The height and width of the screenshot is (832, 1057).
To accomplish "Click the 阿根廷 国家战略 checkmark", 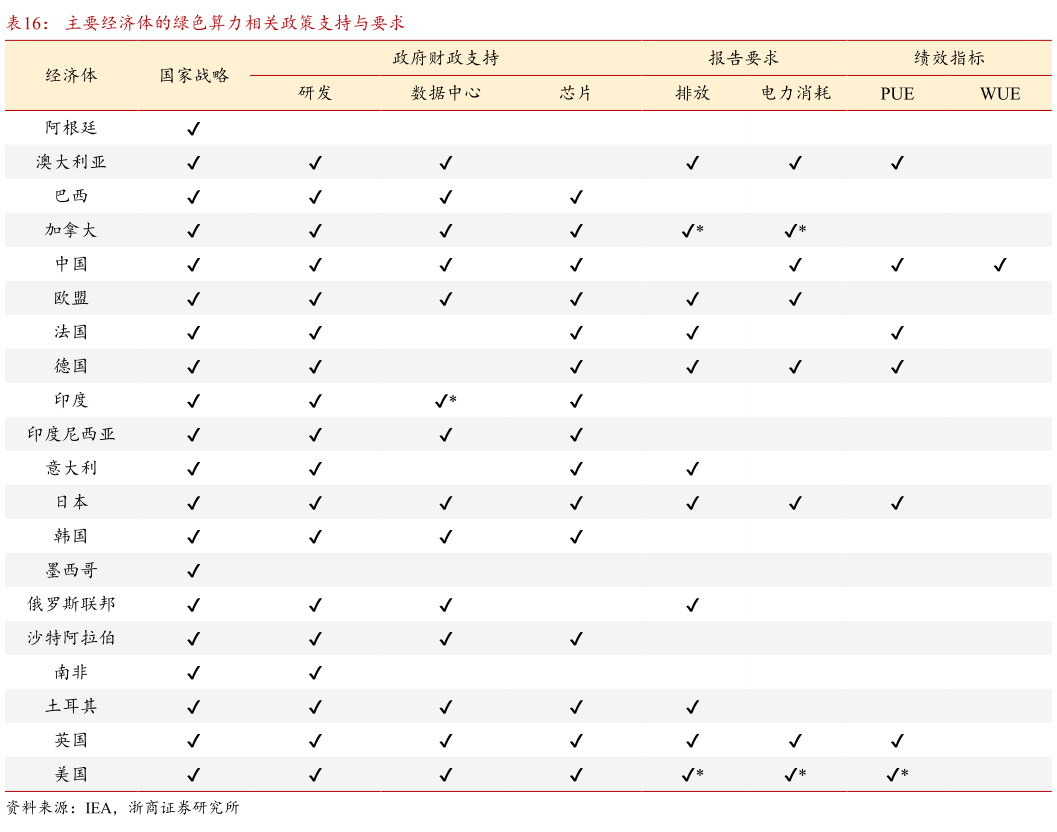I will tap(193, 129).
